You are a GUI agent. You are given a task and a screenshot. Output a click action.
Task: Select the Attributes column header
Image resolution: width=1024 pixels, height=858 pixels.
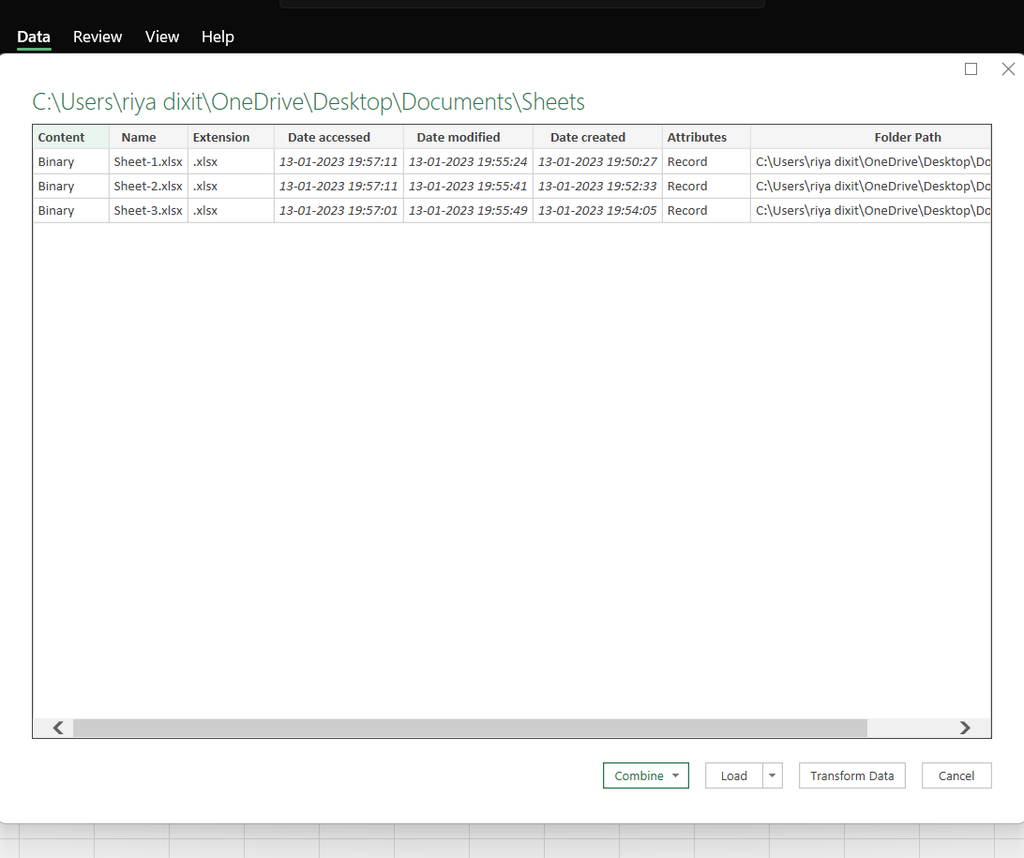coord(706,137)
